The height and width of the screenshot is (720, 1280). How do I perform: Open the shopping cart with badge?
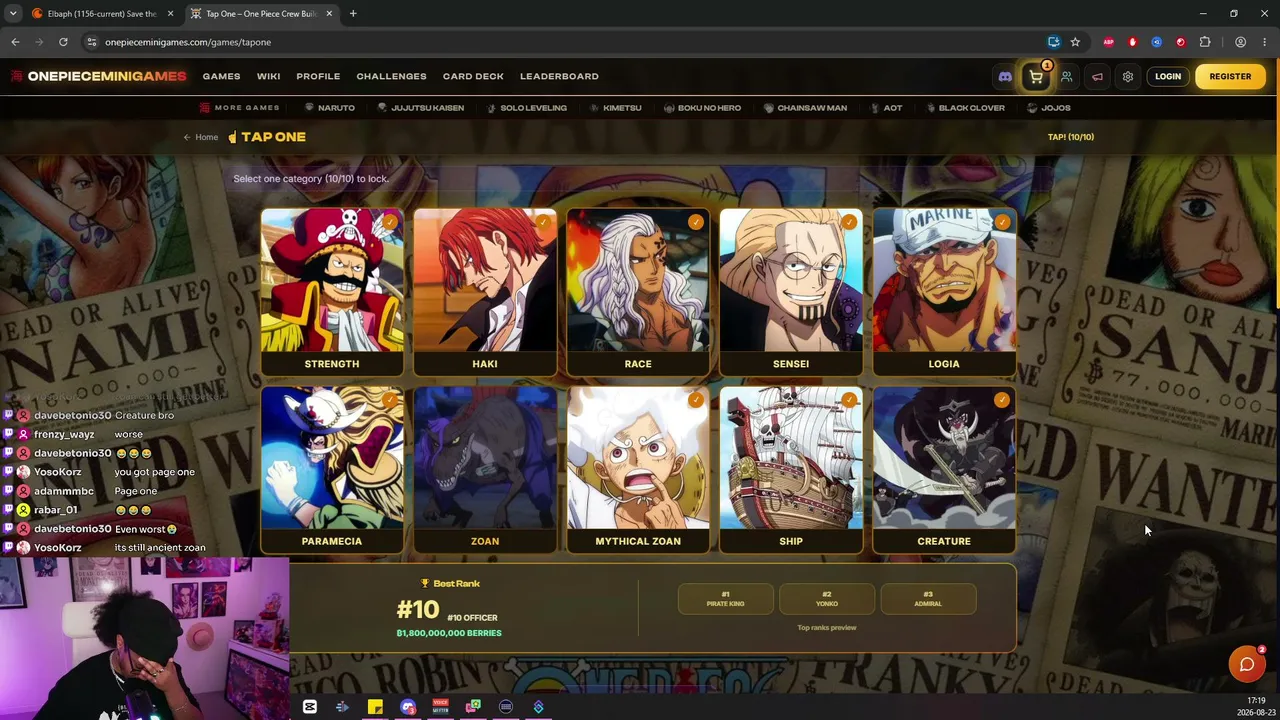(1036, 76)
